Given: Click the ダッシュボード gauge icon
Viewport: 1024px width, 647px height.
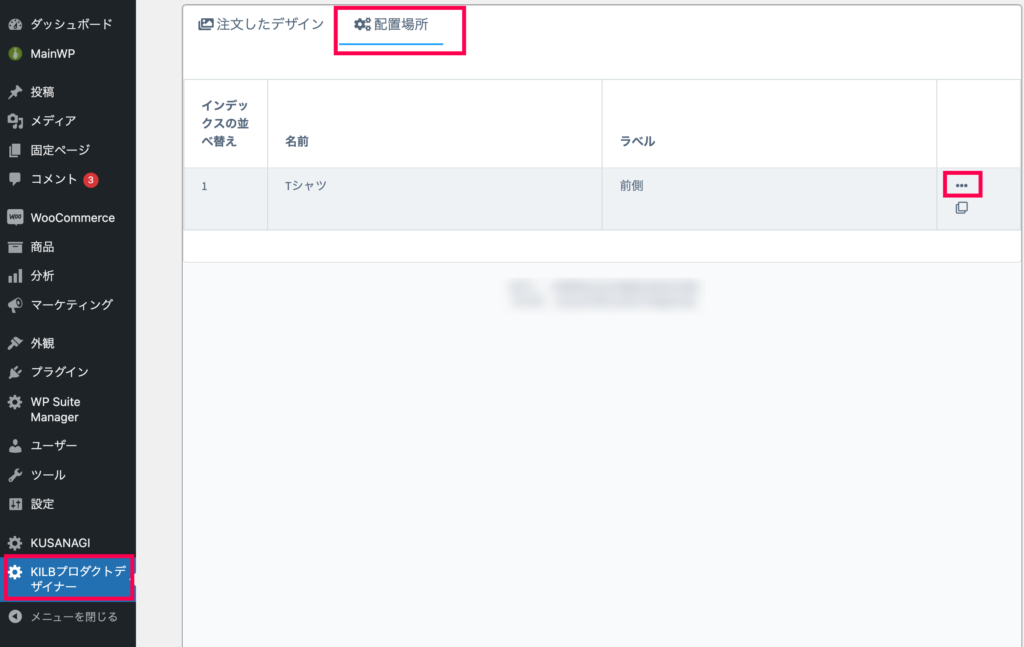Looking at the screenshot, I should 15,25.
